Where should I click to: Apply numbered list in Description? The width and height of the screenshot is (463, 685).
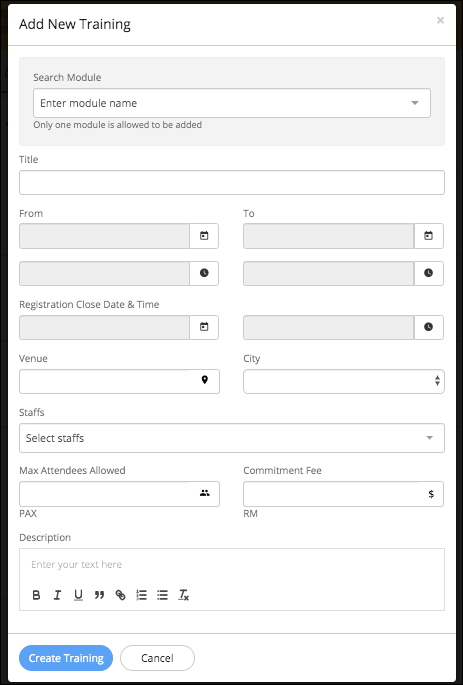[141, 595]
